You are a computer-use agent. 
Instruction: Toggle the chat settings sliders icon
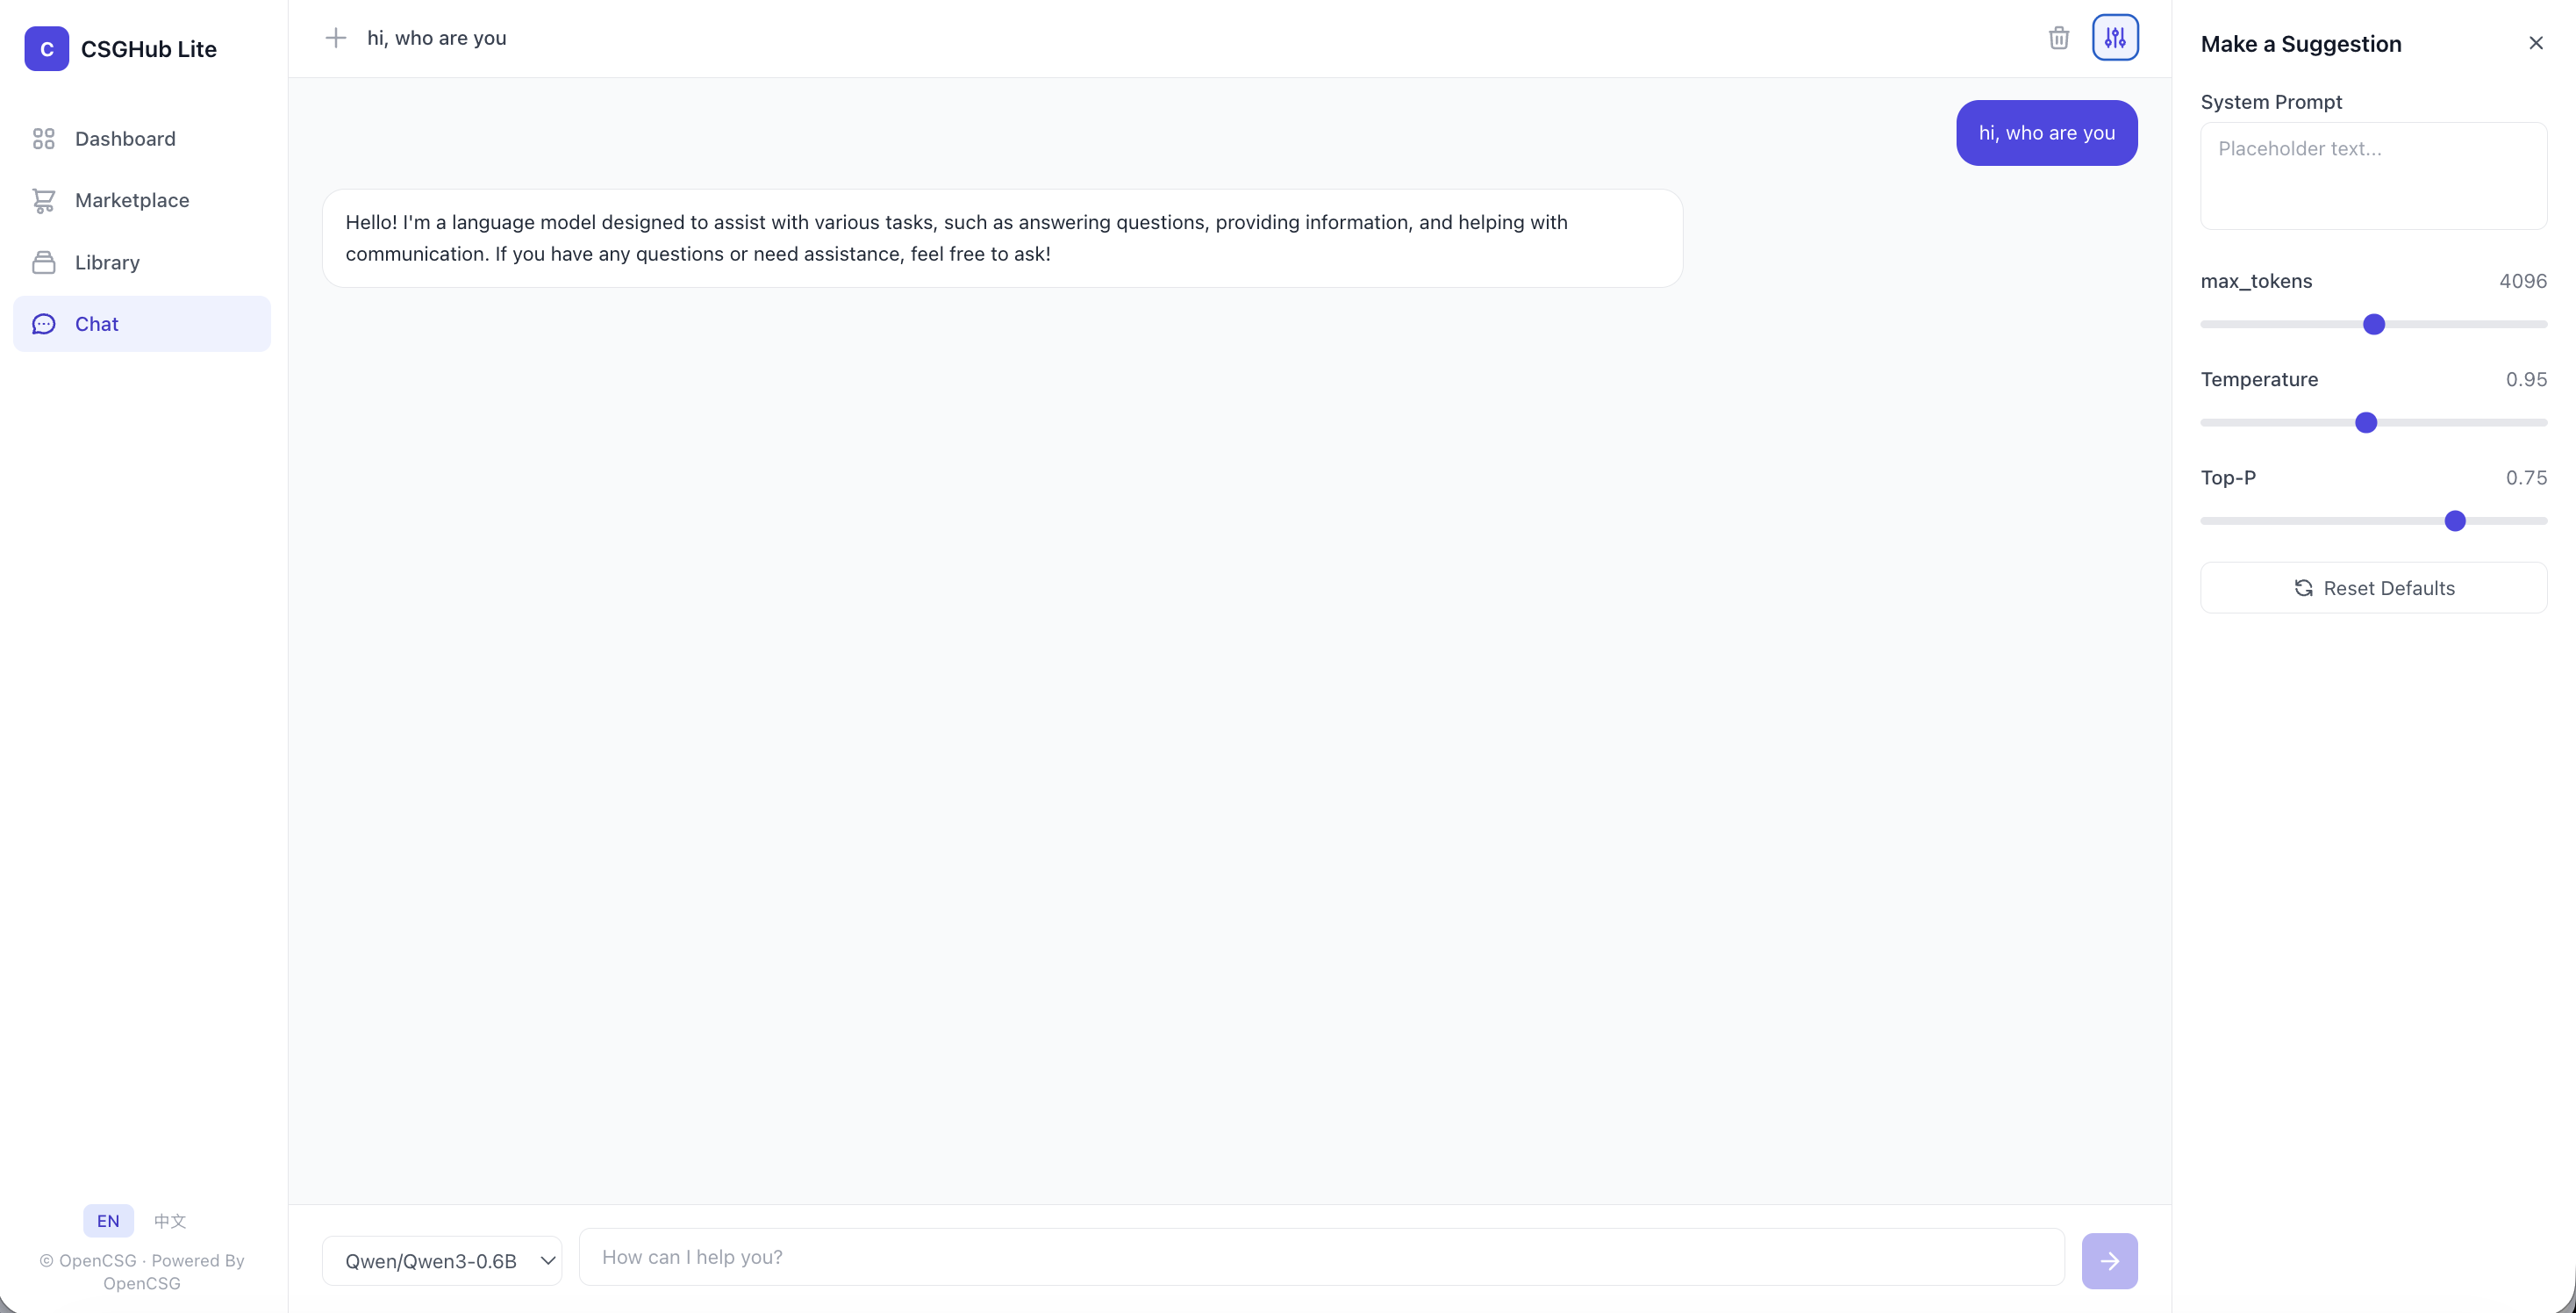tap(2115, 38)
